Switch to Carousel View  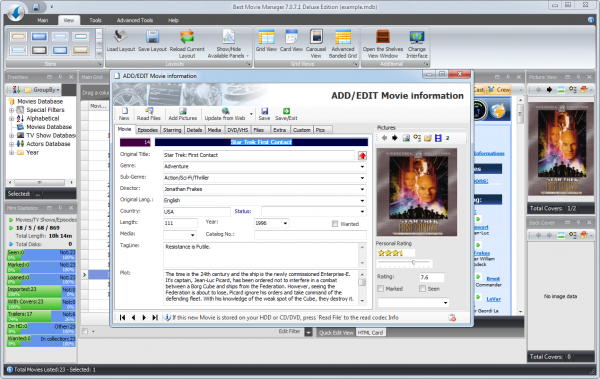tap(316, 37)
